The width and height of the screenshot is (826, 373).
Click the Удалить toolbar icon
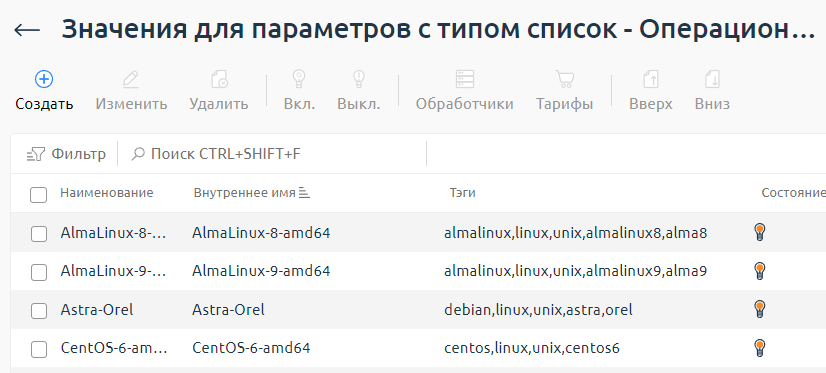219,79
